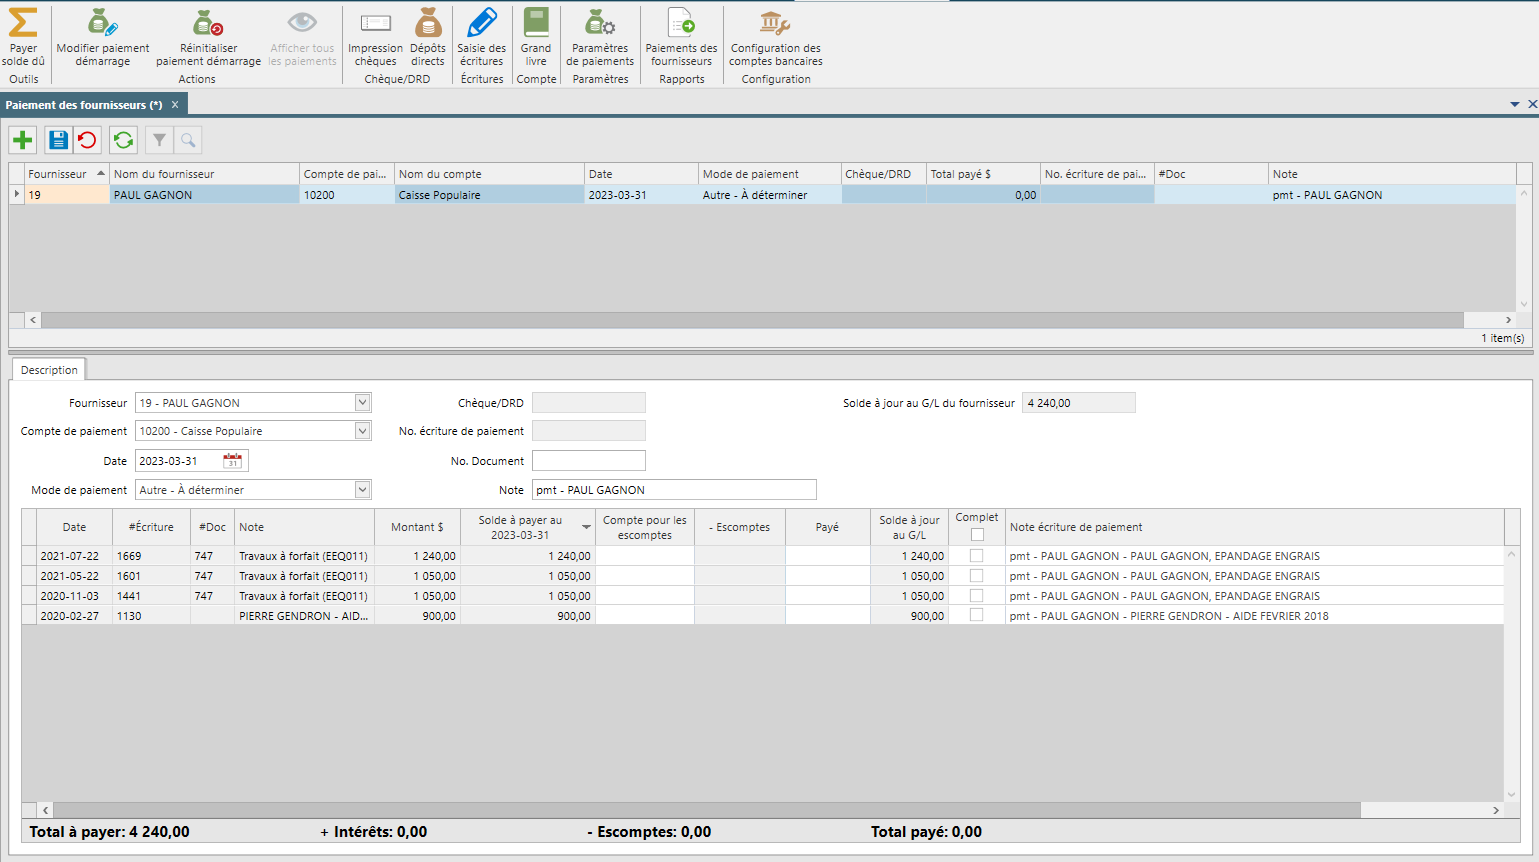Launch Saisie des écritures pencil icon

point(482,22)
